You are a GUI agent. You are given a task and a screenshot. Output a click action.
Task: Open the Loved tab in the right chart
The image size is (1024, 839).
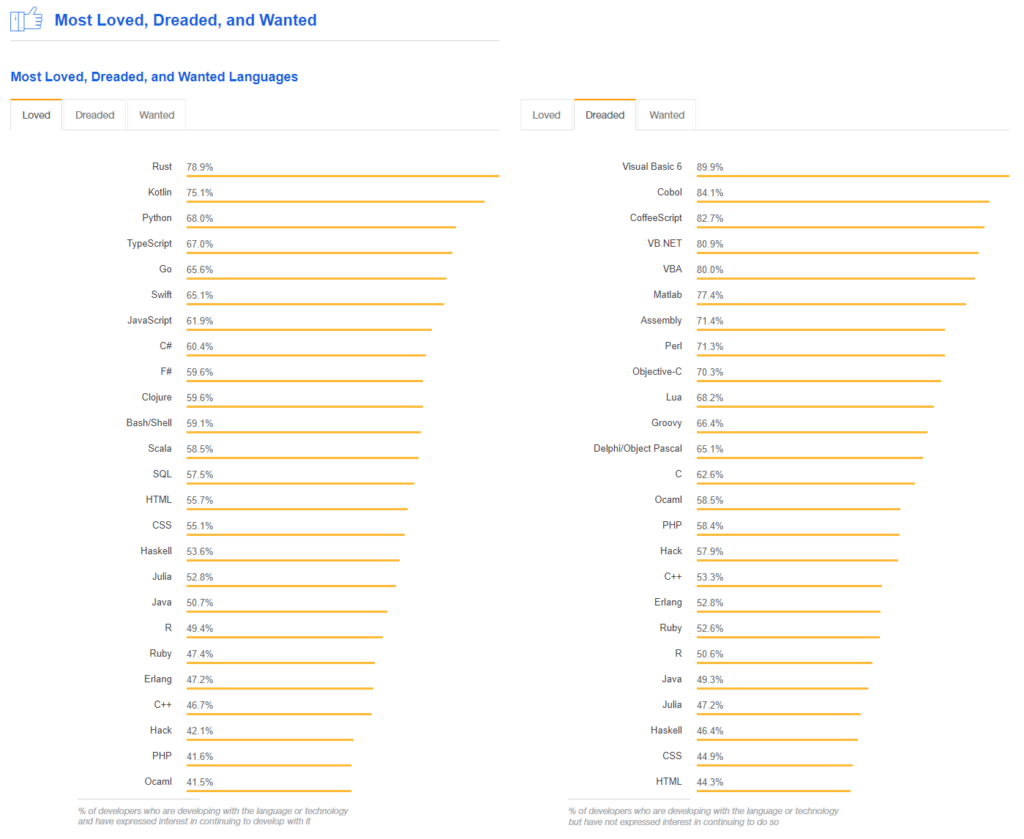546,115
